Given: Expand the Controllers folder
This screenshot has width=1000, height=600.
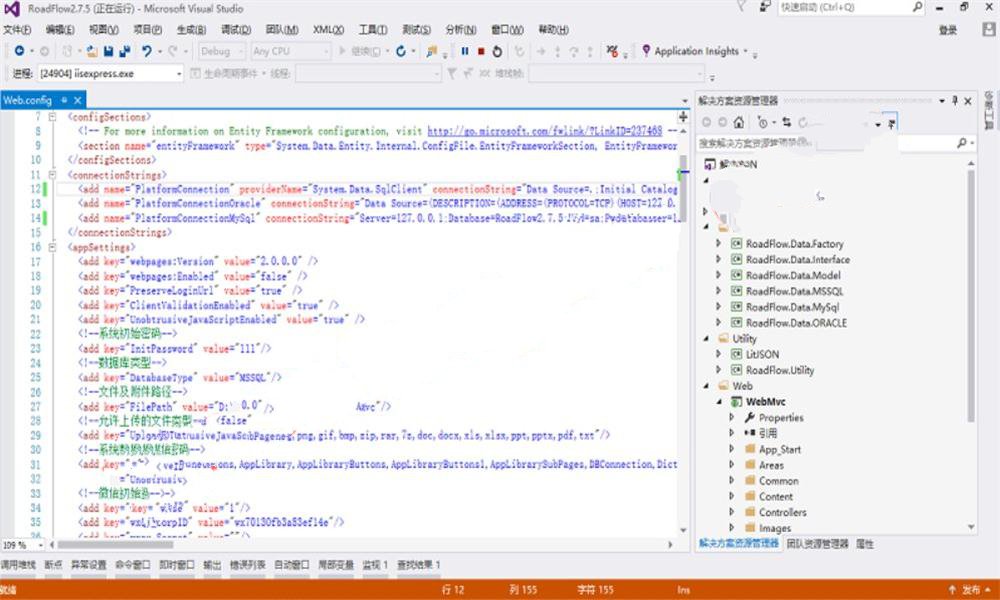Looking at the screenshot, I should click(732, 512).
